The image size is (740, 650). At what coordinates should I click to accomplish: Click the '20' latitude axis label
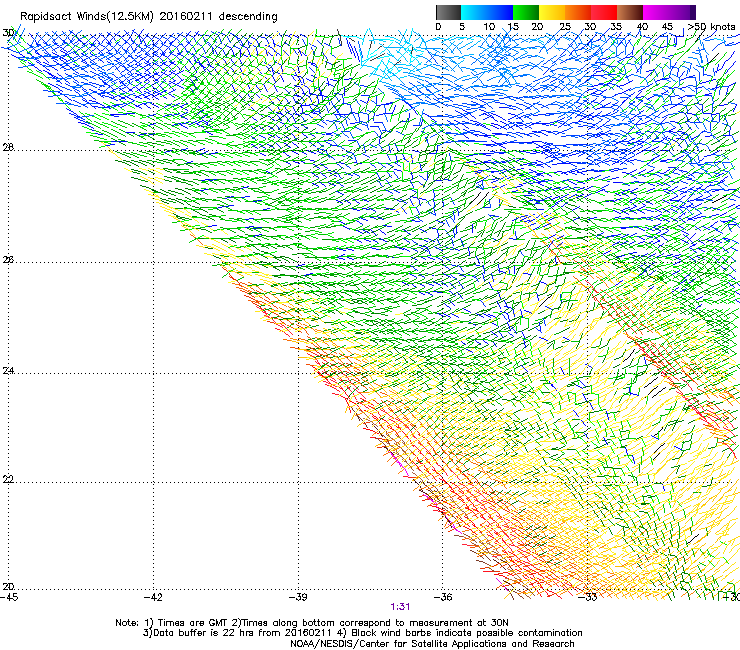coord(8,586)
